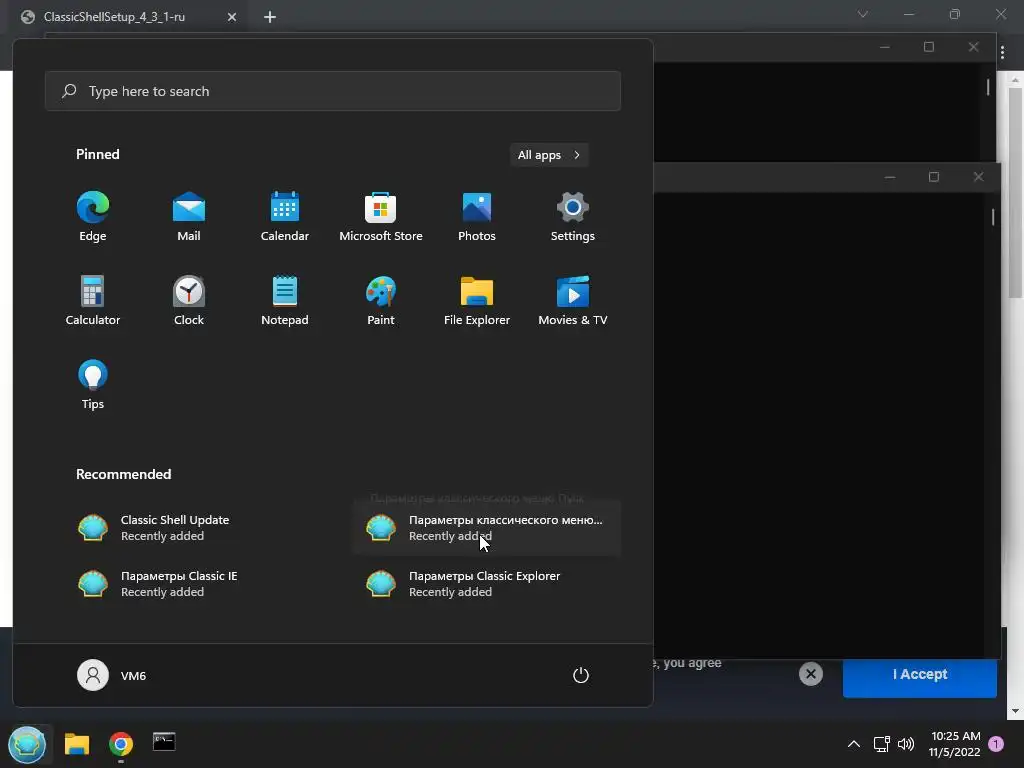Launch Calculator
Image resolution: width=1024 pixels, height=768 pixels.
pos(93,301)
